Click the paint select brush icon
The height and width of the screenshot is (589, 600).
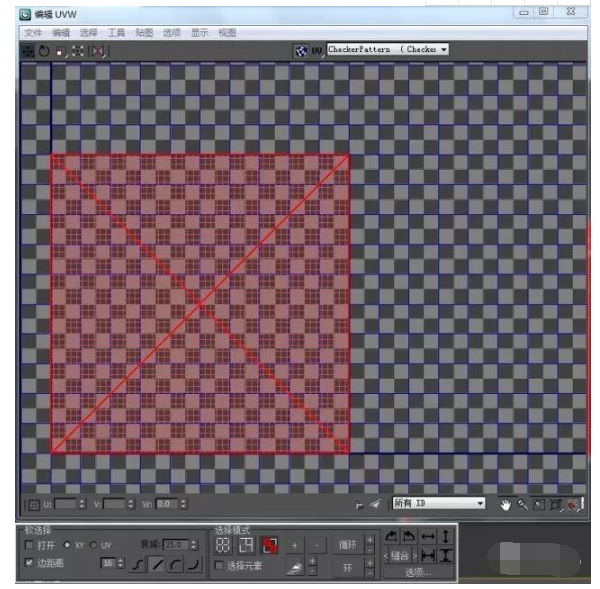point(295,569)
